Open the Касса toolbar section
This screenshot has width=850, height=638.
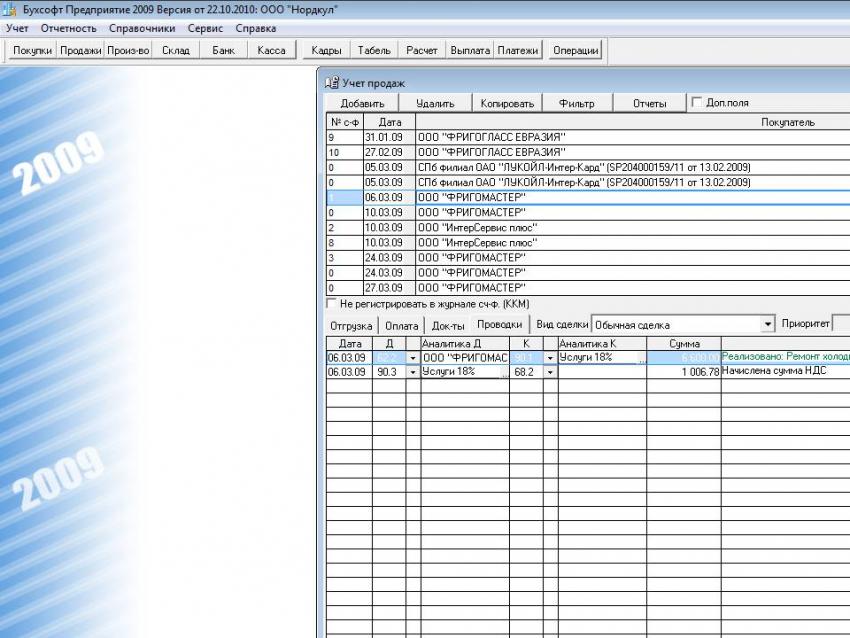tap(271, 50)
